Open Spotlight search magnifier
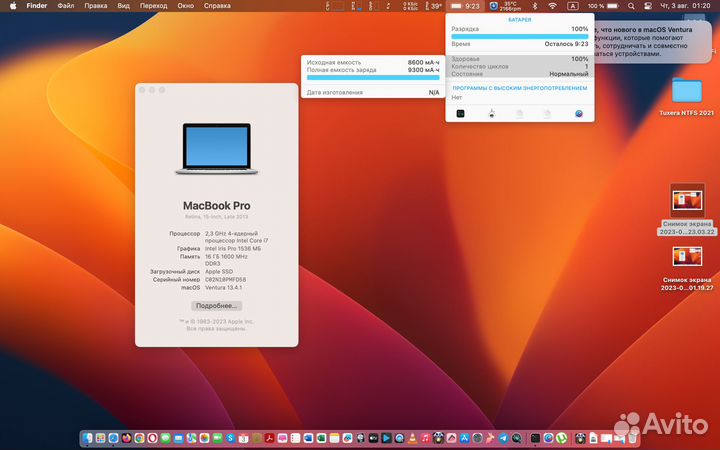This screenshot has height=450, width=720. point(631,6)
